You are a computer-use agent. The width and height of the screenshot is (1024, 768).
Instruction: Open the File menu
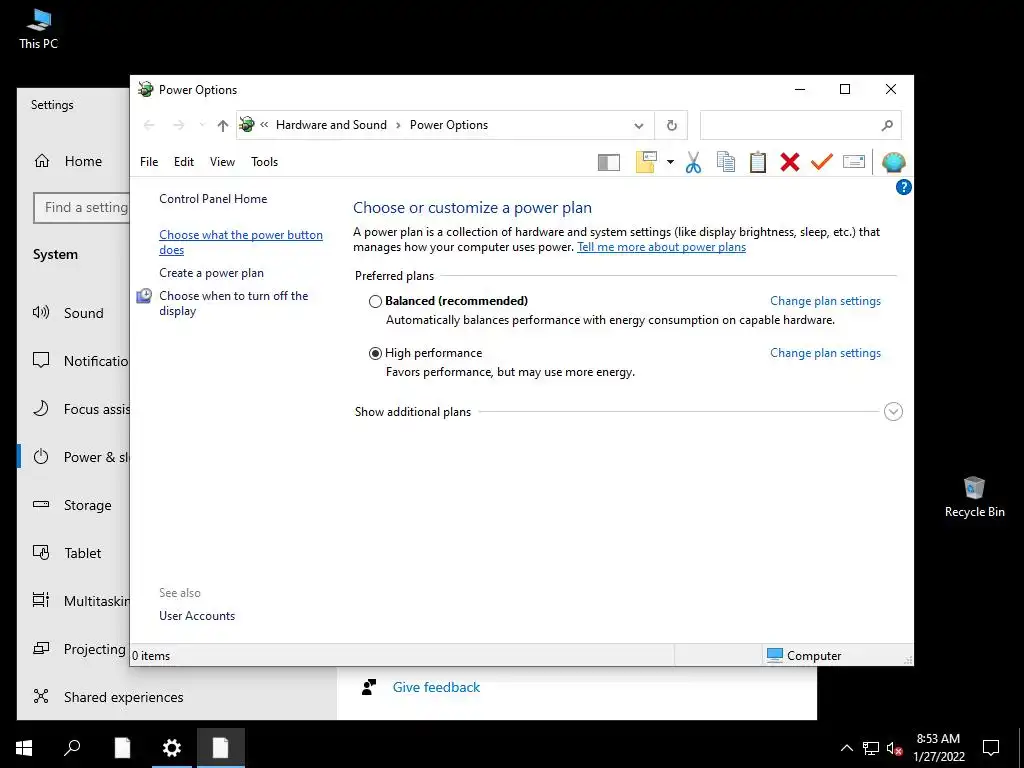pos(149,162)
